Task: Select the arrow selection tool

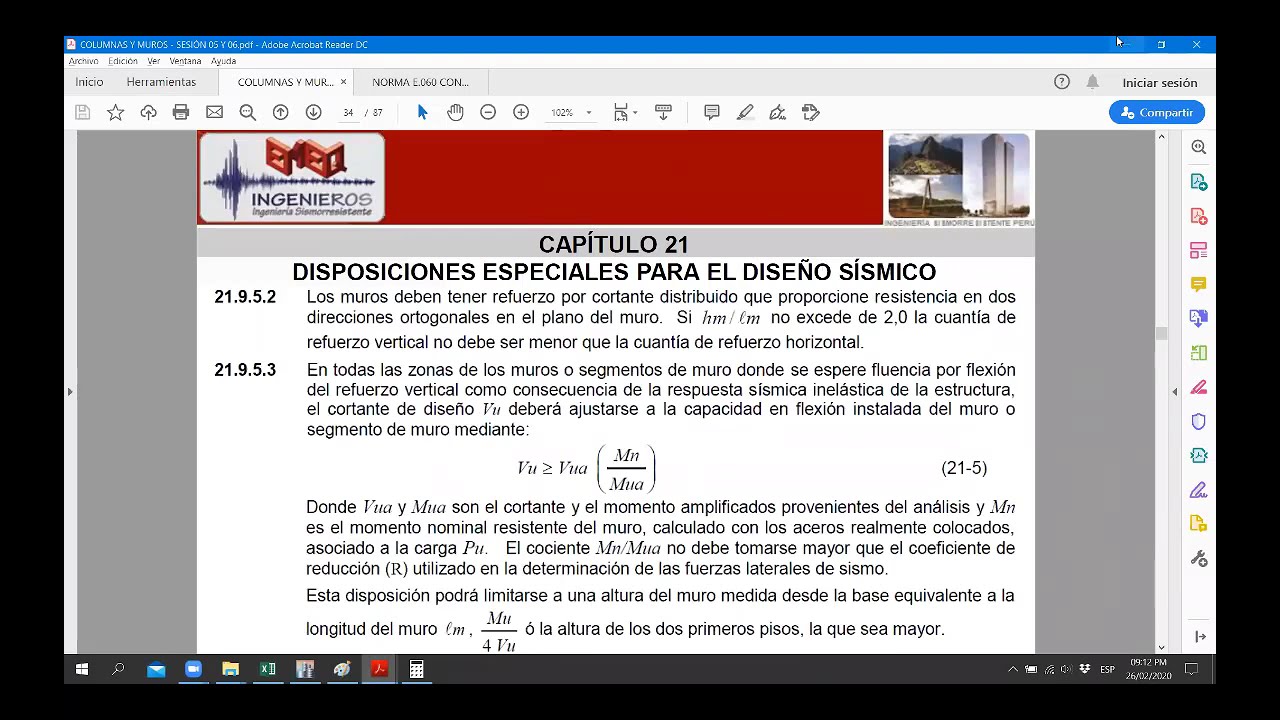Action: pos(422,113)
